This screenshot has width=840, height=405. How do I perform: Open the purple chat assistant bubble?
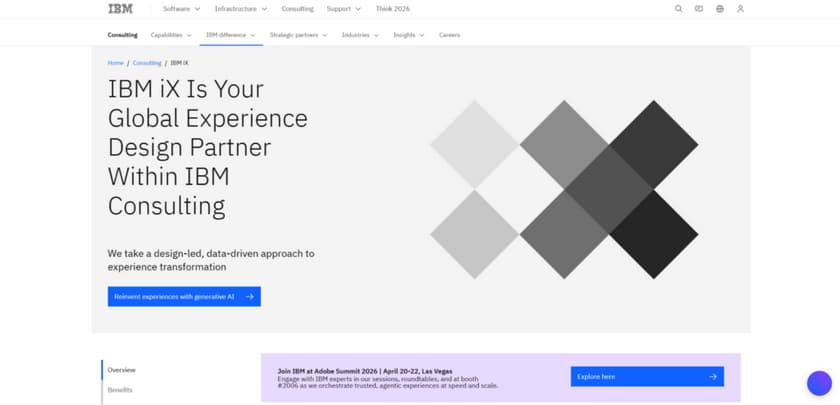click(x=819, y=383)
